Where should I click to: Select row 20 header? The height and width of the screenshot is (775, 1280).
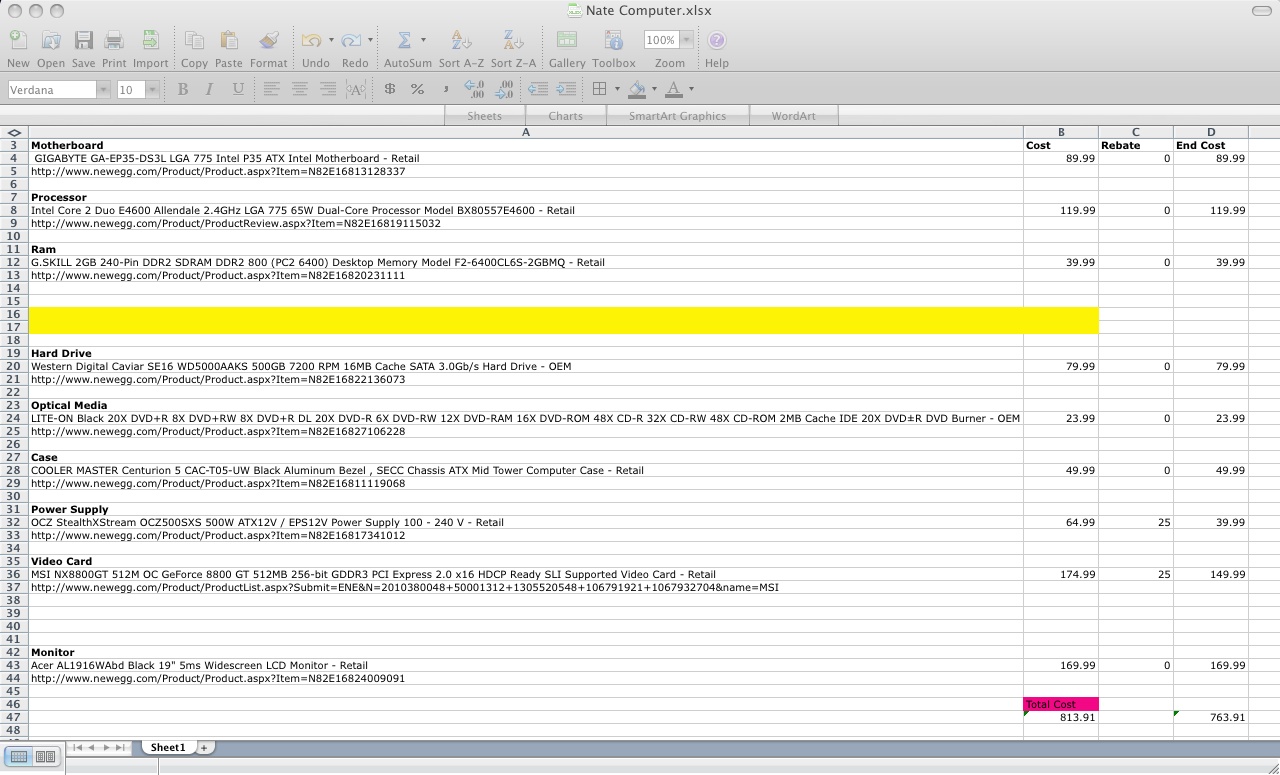click(14, 366)
